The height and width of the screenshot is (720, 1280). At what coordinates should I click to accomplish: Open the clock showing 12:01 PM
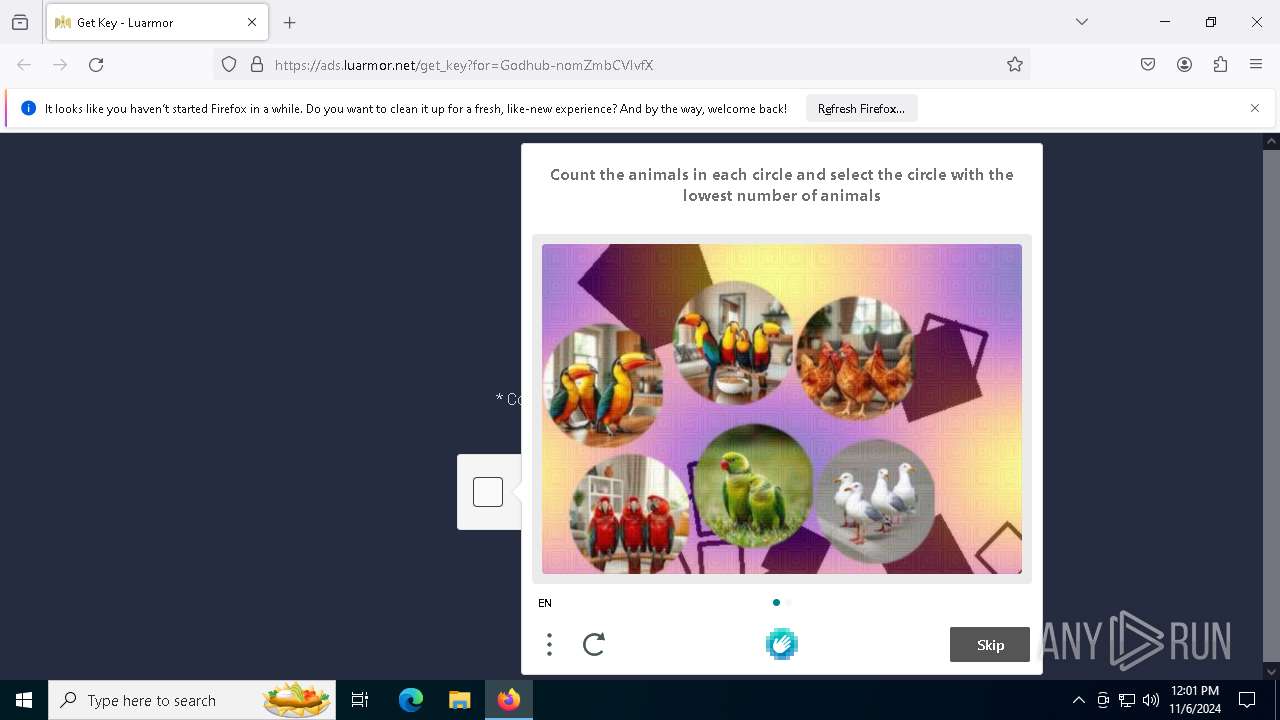pos(1195,700)
